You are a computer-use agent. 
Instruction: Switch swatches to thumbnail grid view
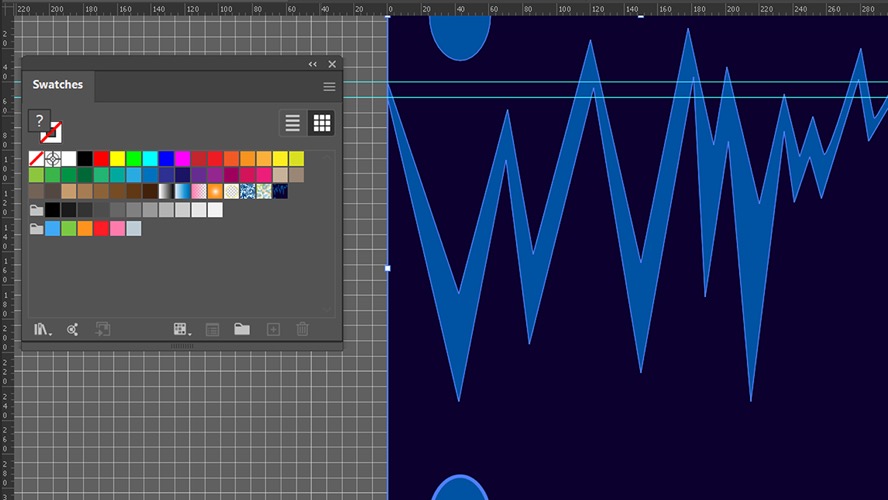click(x=322, y=123)
